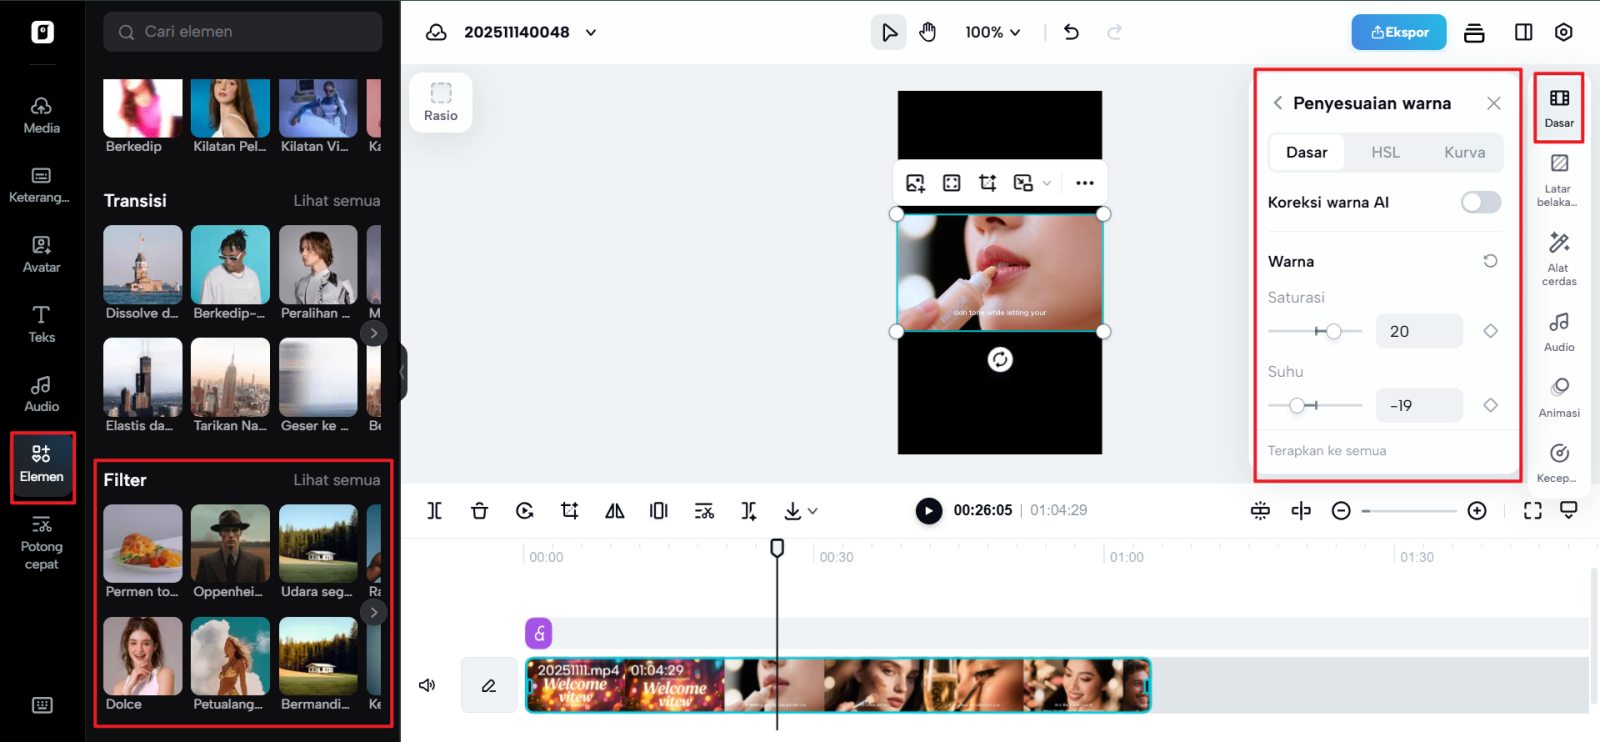Select the hand pan tool

point(927,32)
